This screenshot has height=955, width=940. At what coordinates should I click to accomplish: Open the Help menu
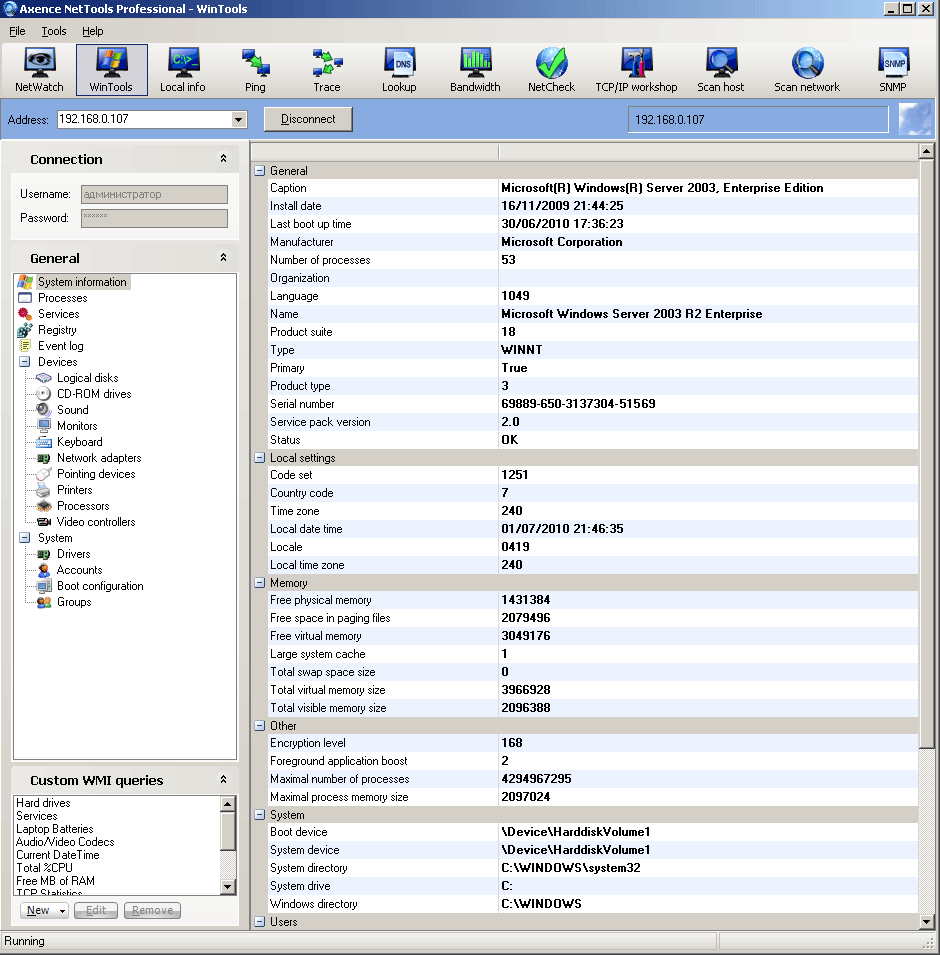[x=93, y=31]
